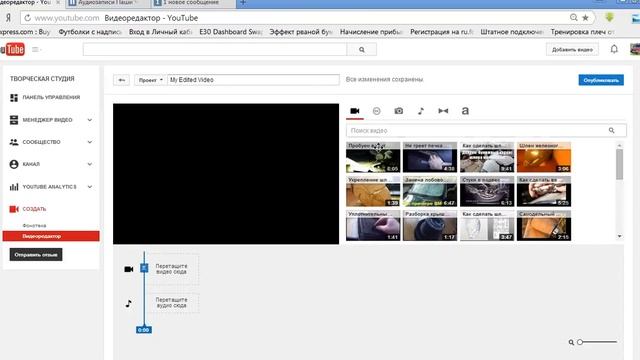Bookmark the page with the star icon
This screenshot has height=360, width=640.
585,18
